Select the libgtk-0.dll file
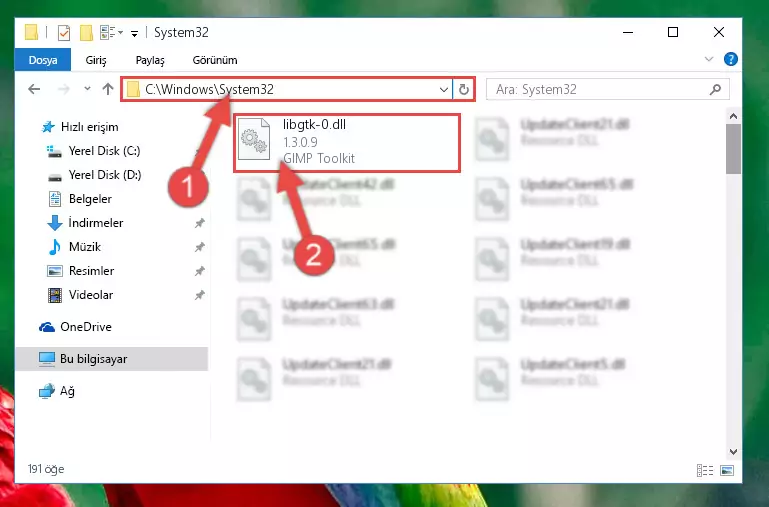769x507 pixels. coord(347,143)
